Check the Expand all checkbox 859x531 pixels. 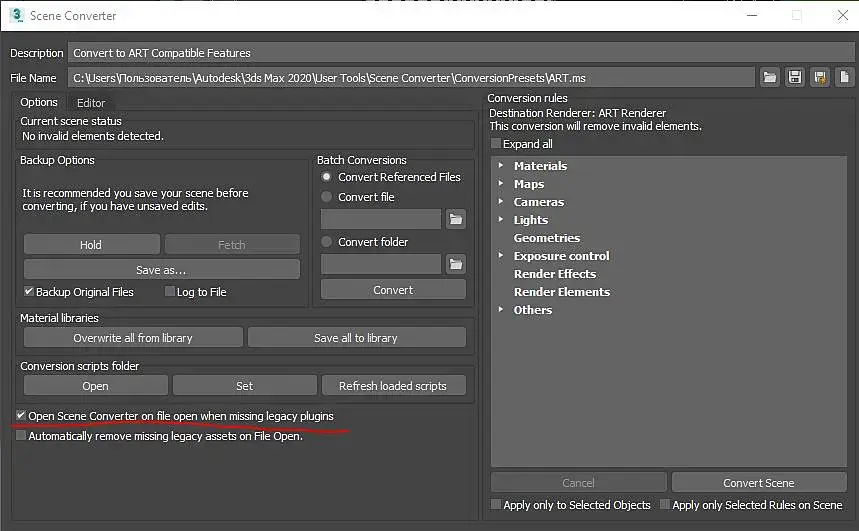(x=496, y=144)
